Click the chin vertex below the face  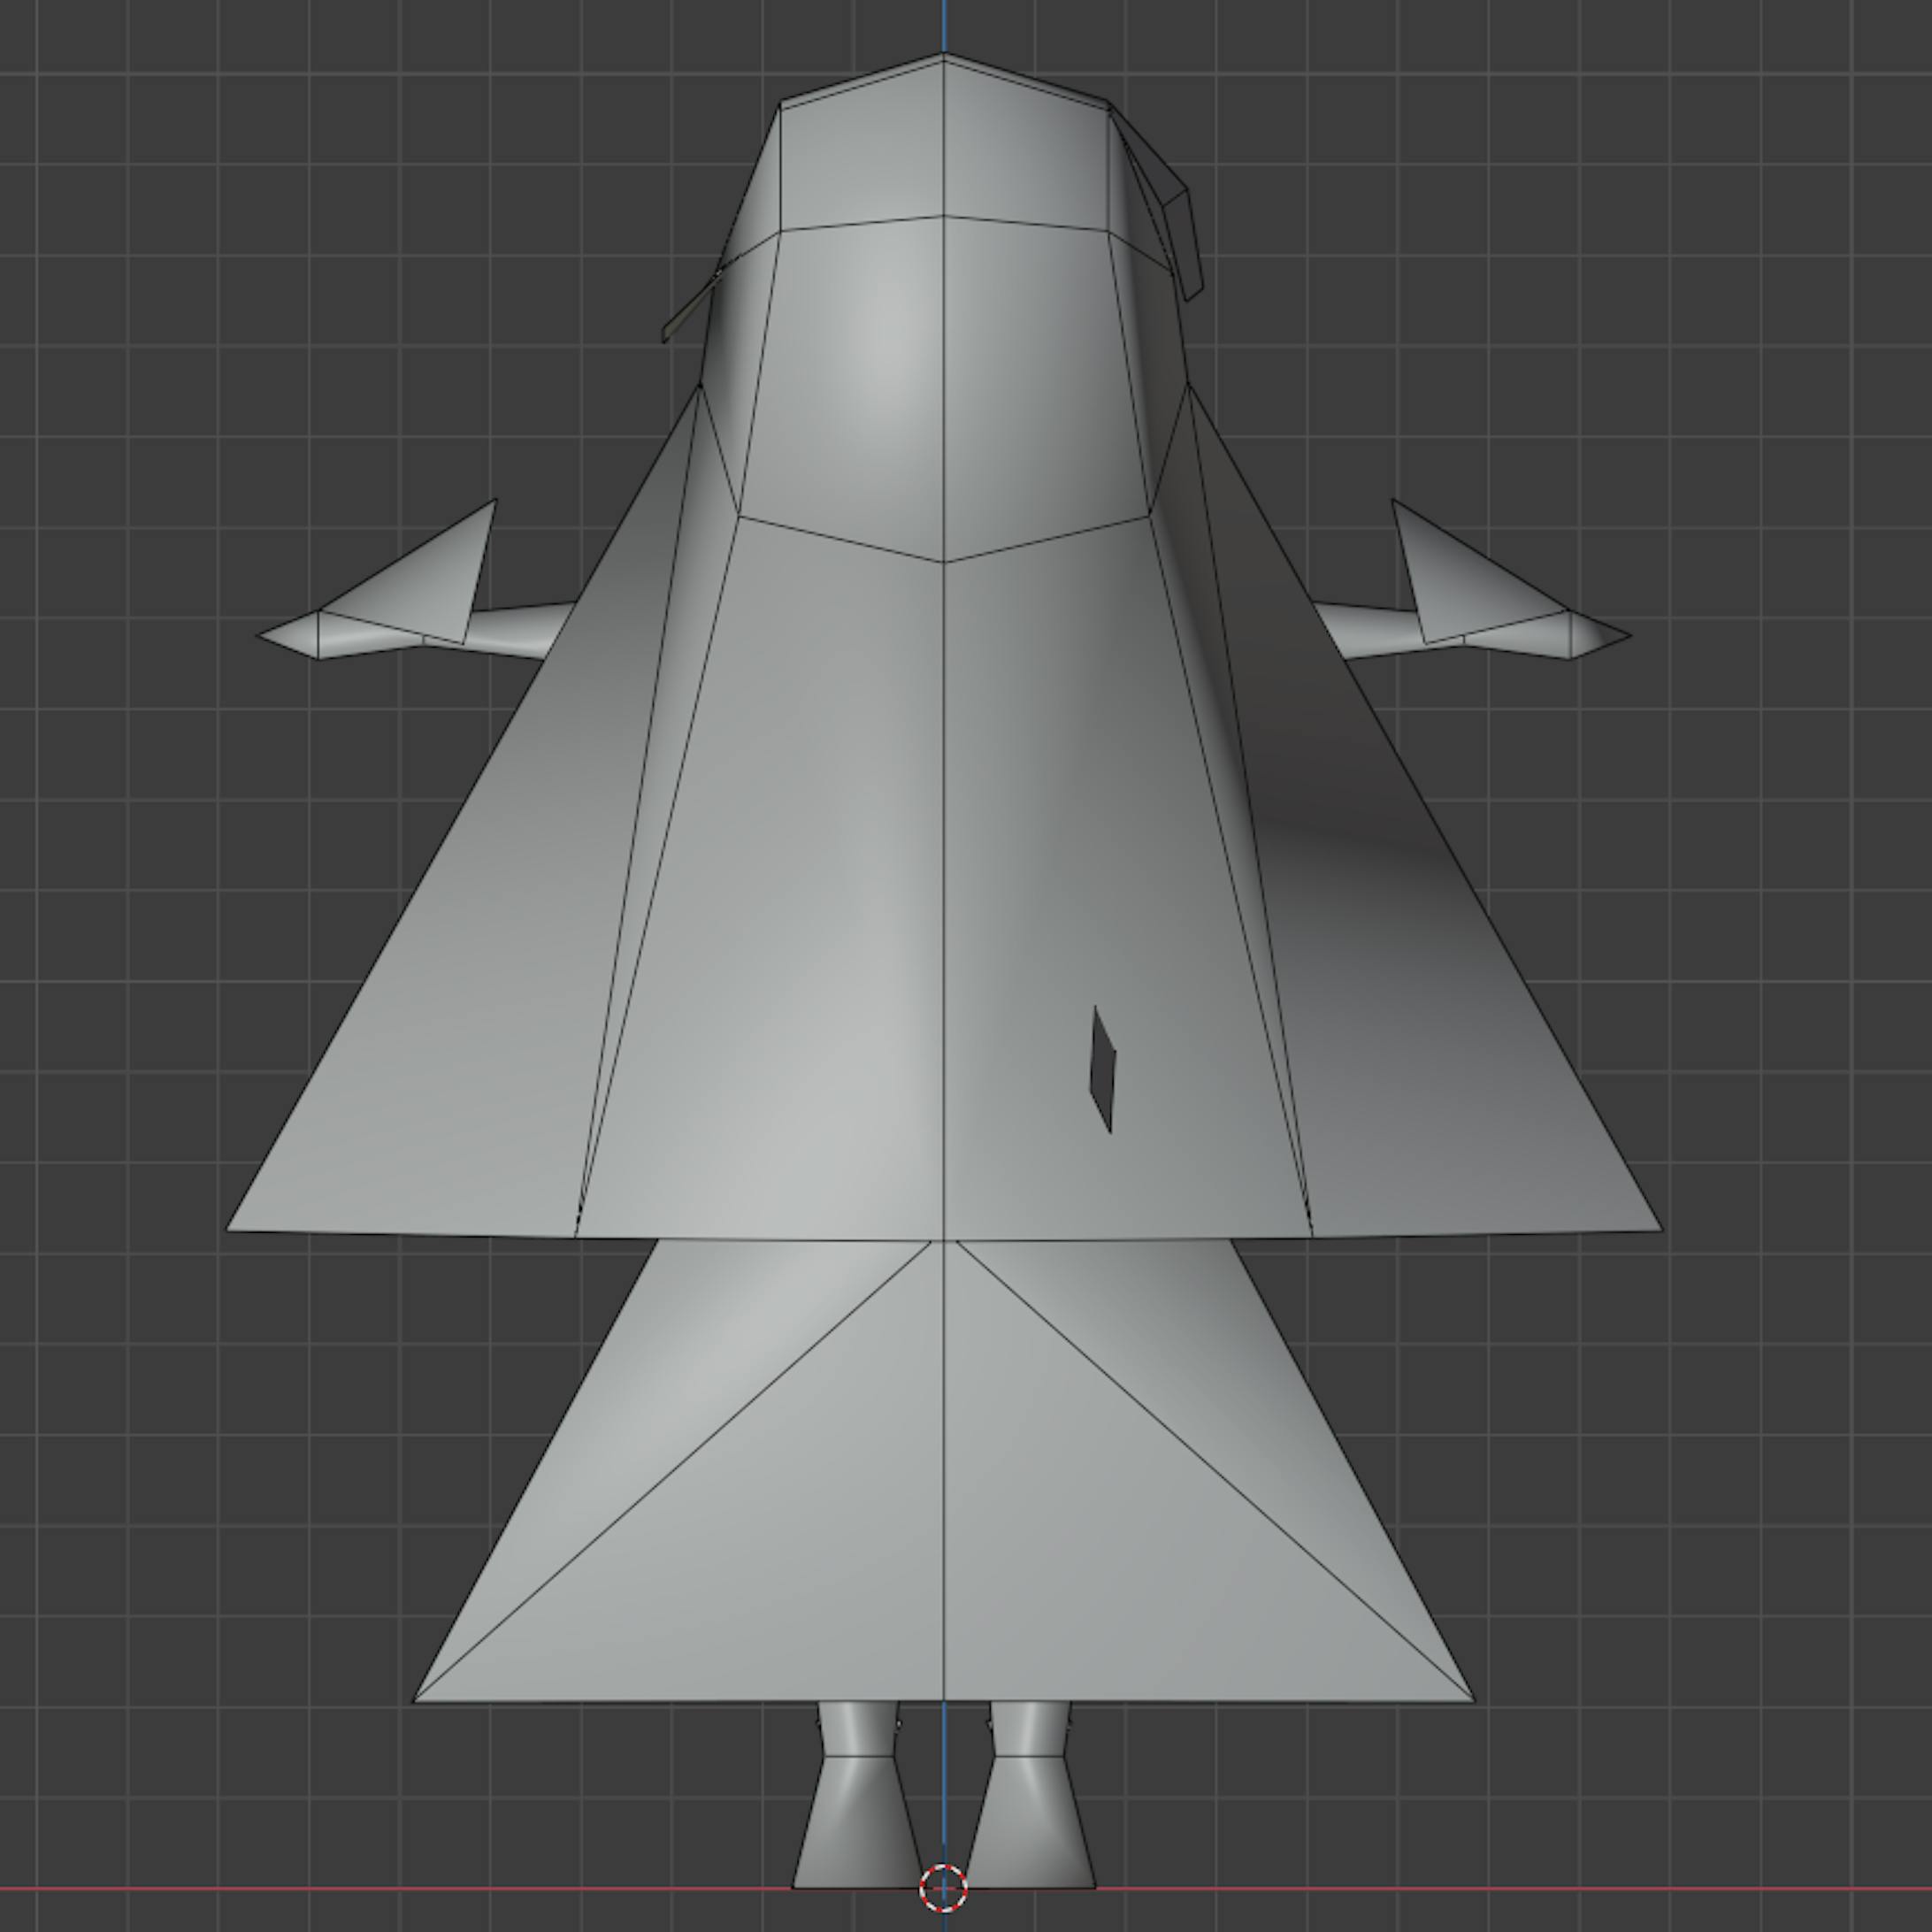(x=943, y=562)
